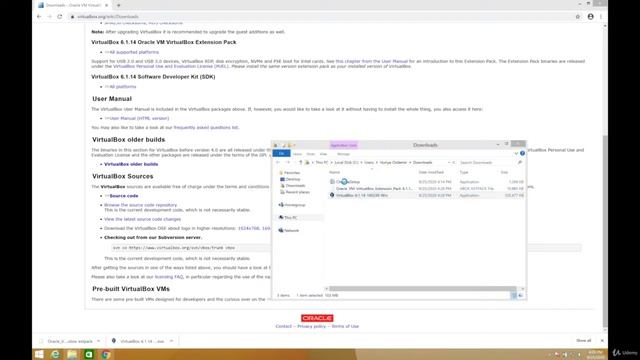
Task: Reload the VirtualBox downloads page
Action: point(60,17)
